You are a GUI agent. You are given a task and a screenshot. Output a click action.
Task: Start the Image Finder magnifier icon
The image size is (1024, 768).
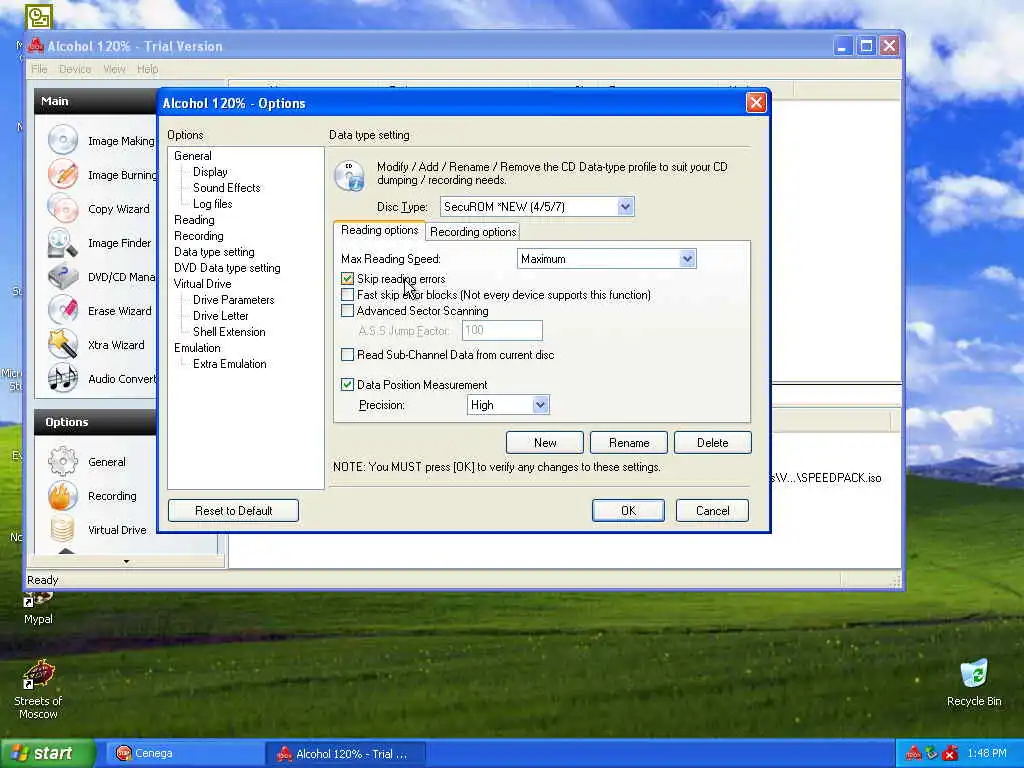pyautogui.click(x=63, y=242)
